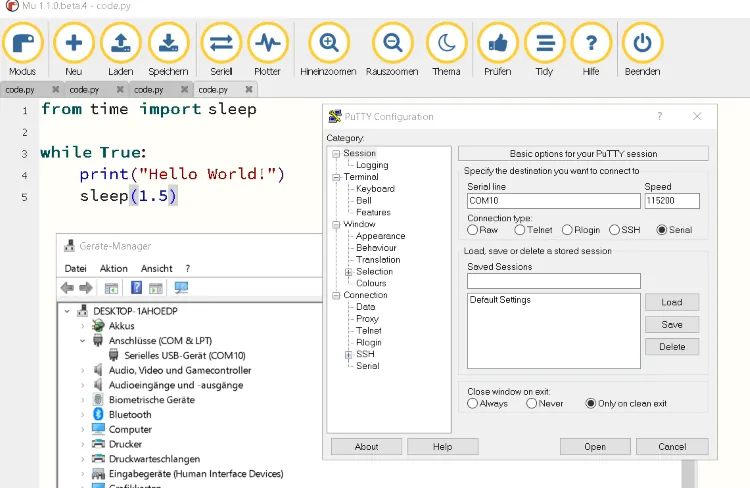Screen dimensions: 750x488
Task: Open the Aktion menu in Geräte-Manager
Action: pos(113,268)
